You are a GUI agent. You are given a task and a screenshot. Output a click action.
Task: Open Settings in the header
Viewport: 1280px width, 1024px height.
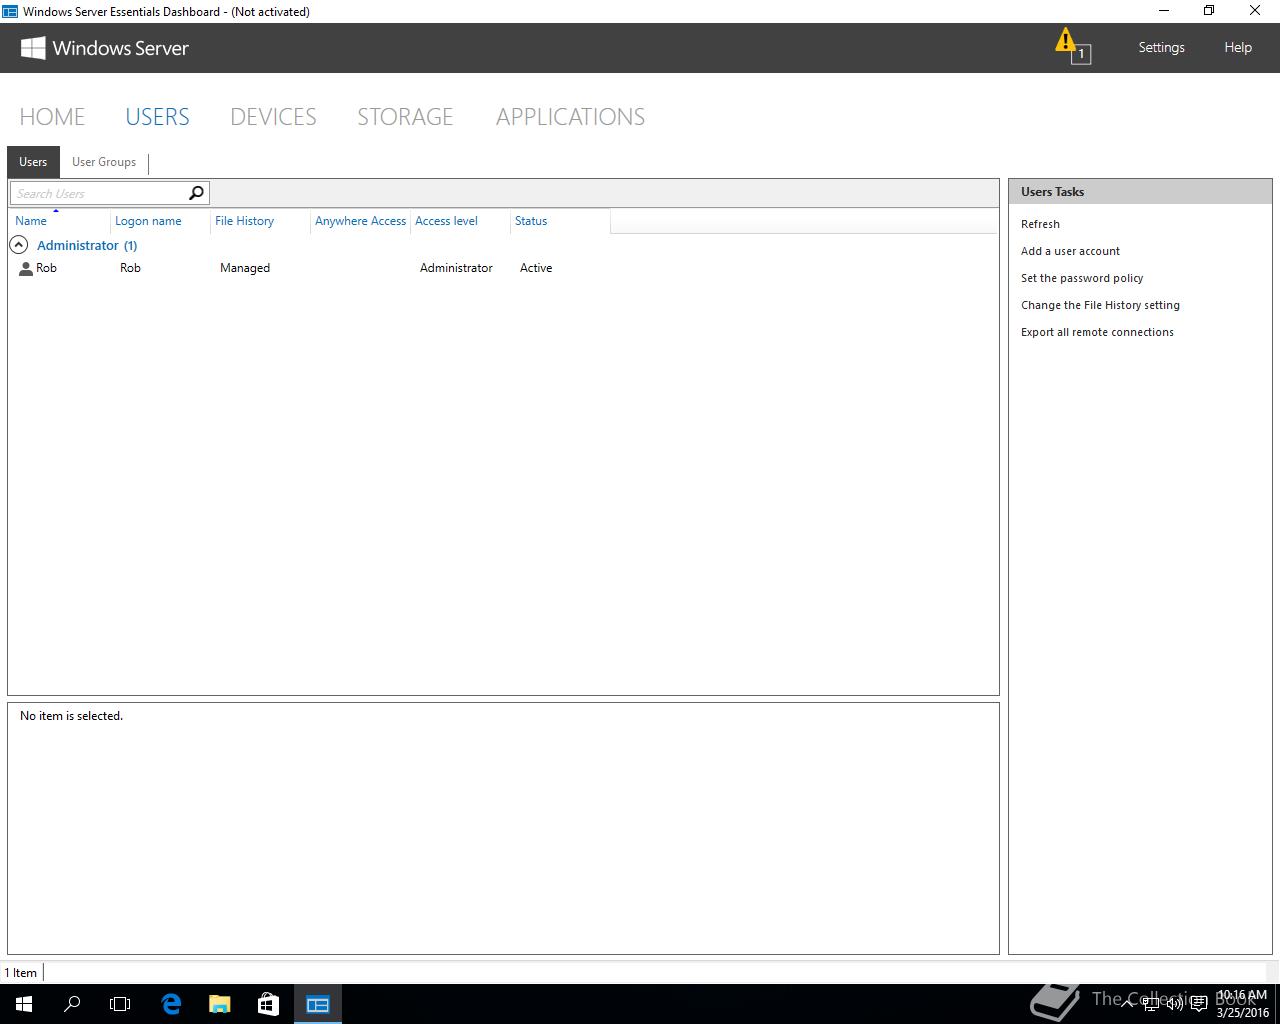(1161, 47)
